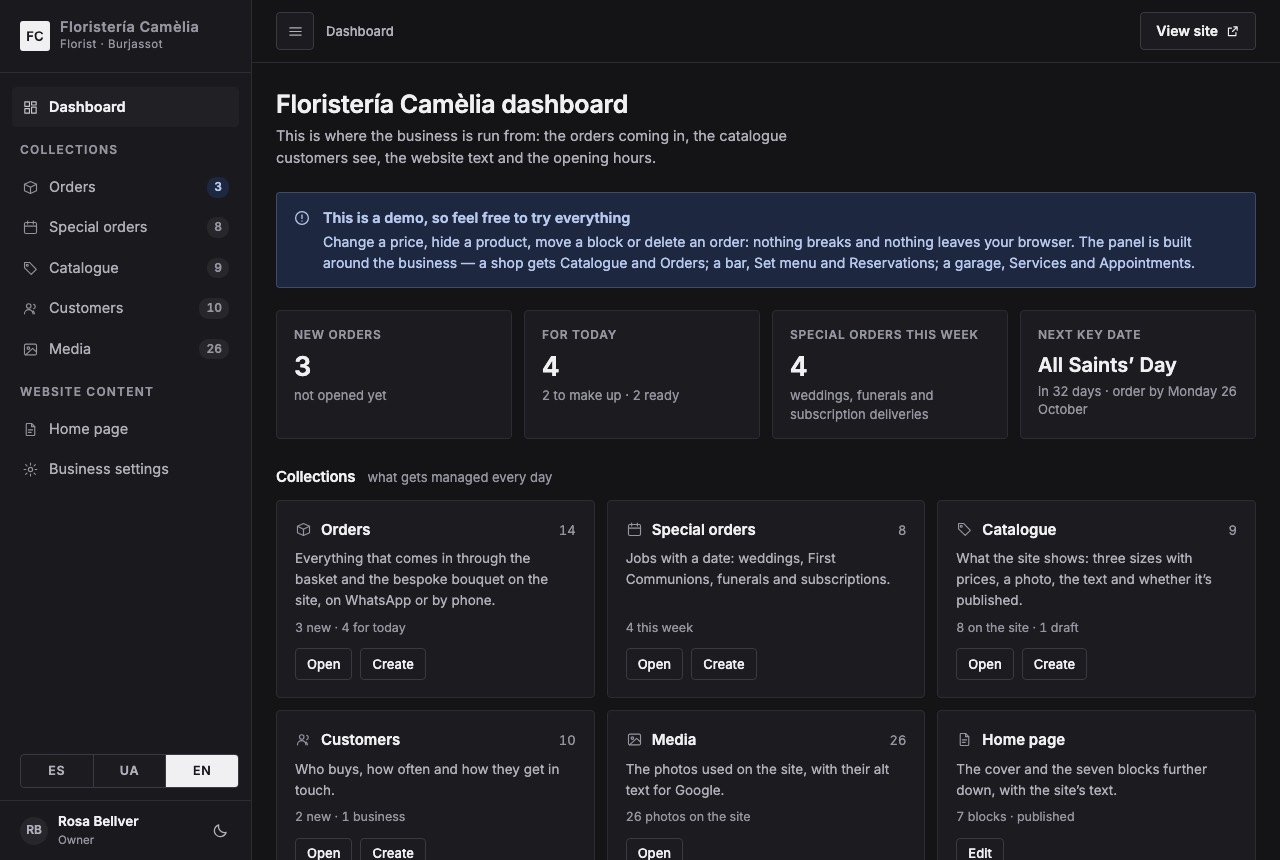This screenshot has height=860, width=1280.
Task: Click the calendar icon on the Special orders card
Action: [x=634, y=529]
